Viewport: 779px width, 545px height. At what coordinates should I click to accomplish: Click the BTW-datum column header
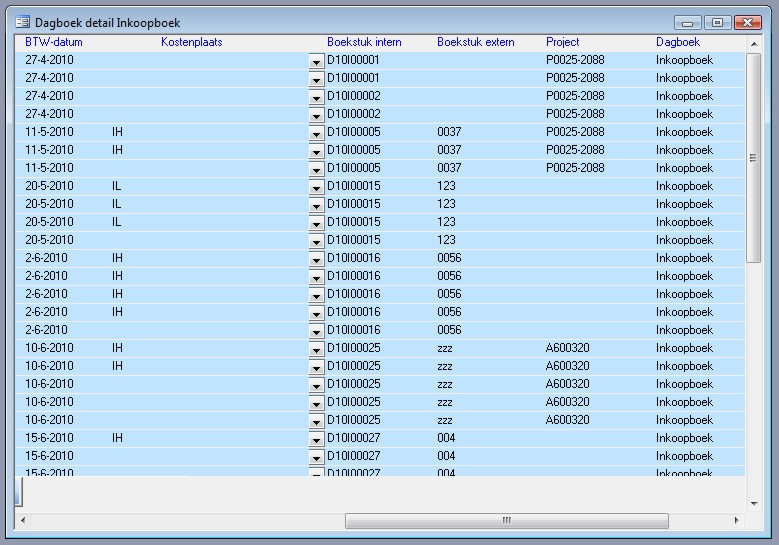tap(54, 42)
